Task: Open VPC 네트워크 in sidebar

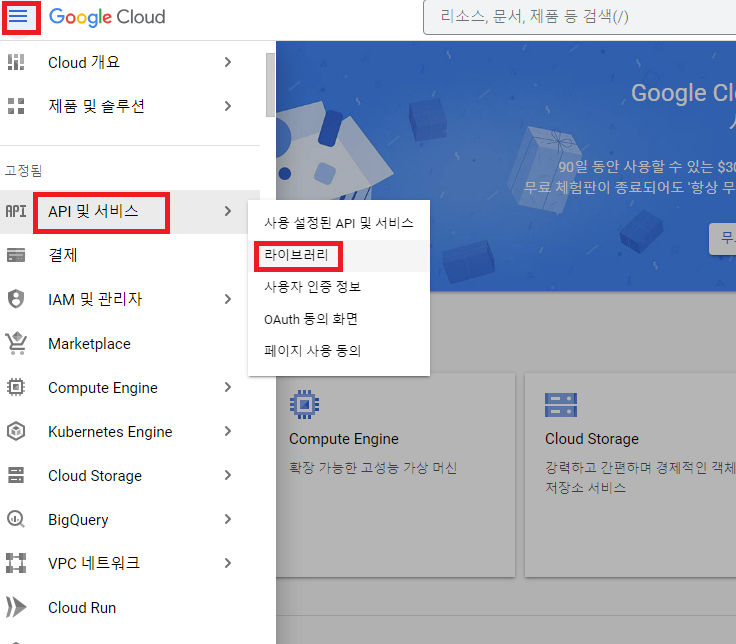Action: click(x=94, y=563)
